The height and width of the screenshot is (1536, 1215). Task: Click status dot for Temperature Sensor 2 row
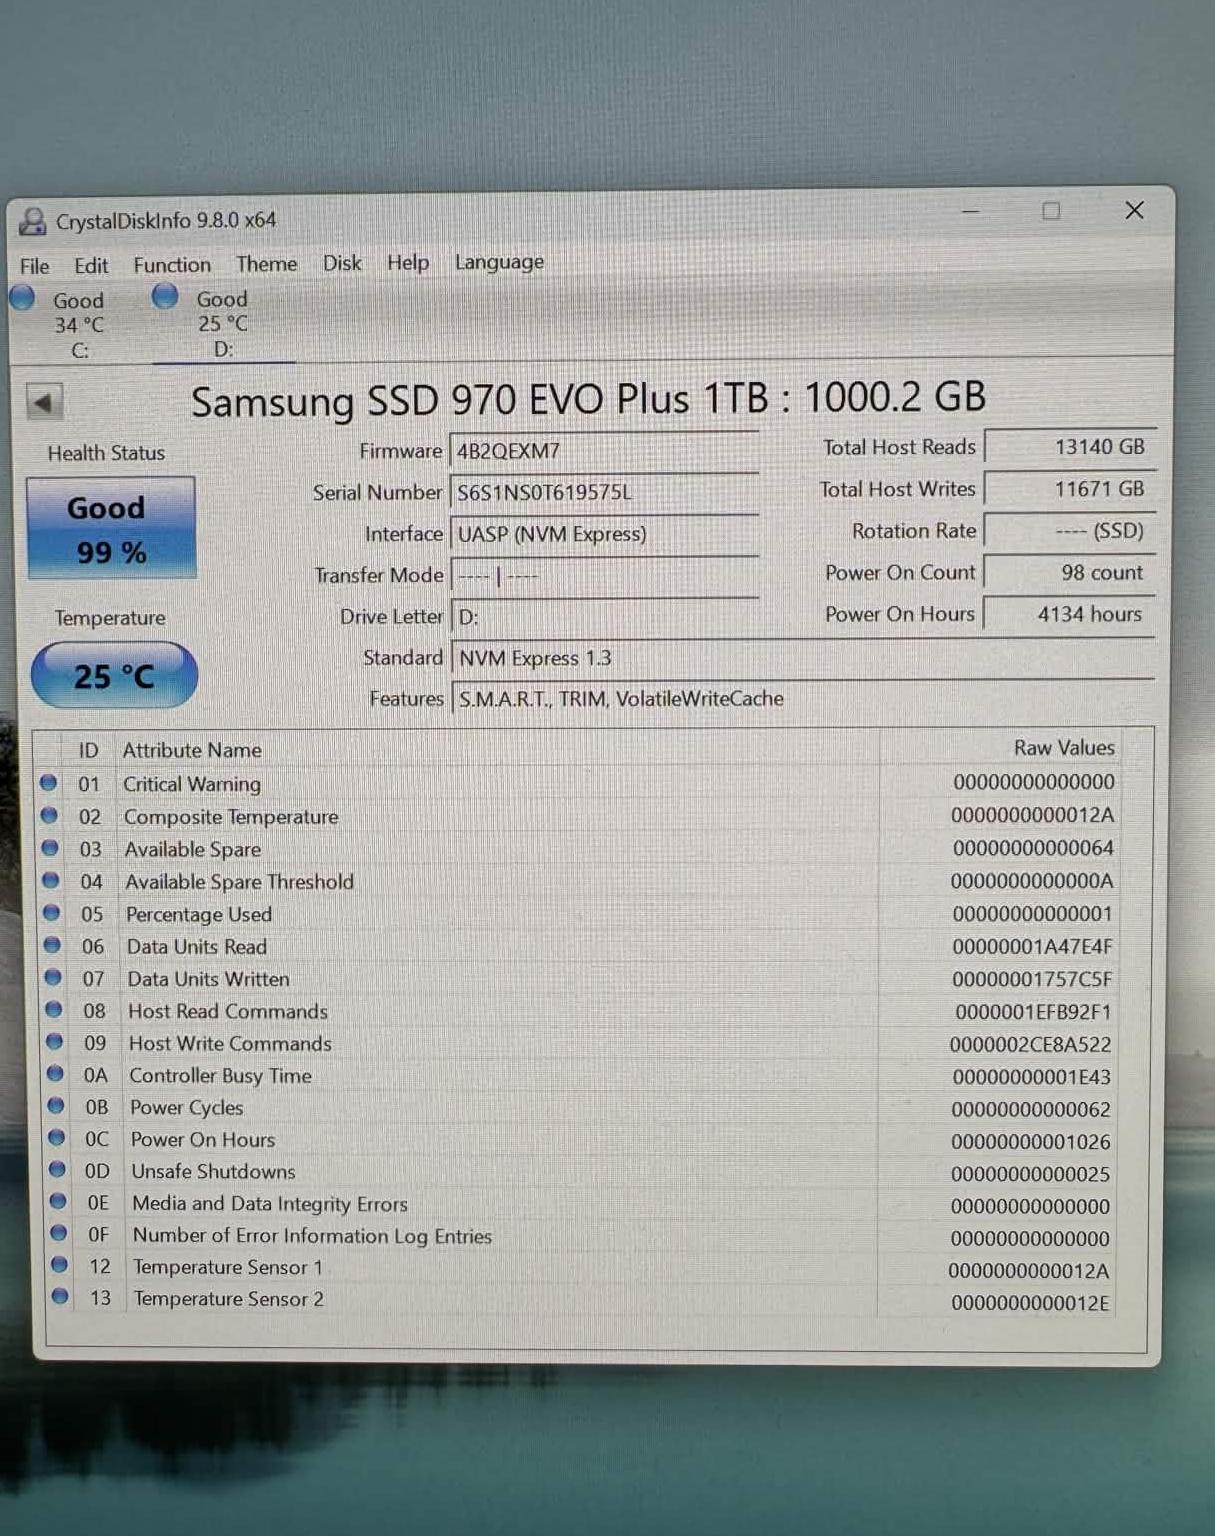click(x=61, y=1297)
